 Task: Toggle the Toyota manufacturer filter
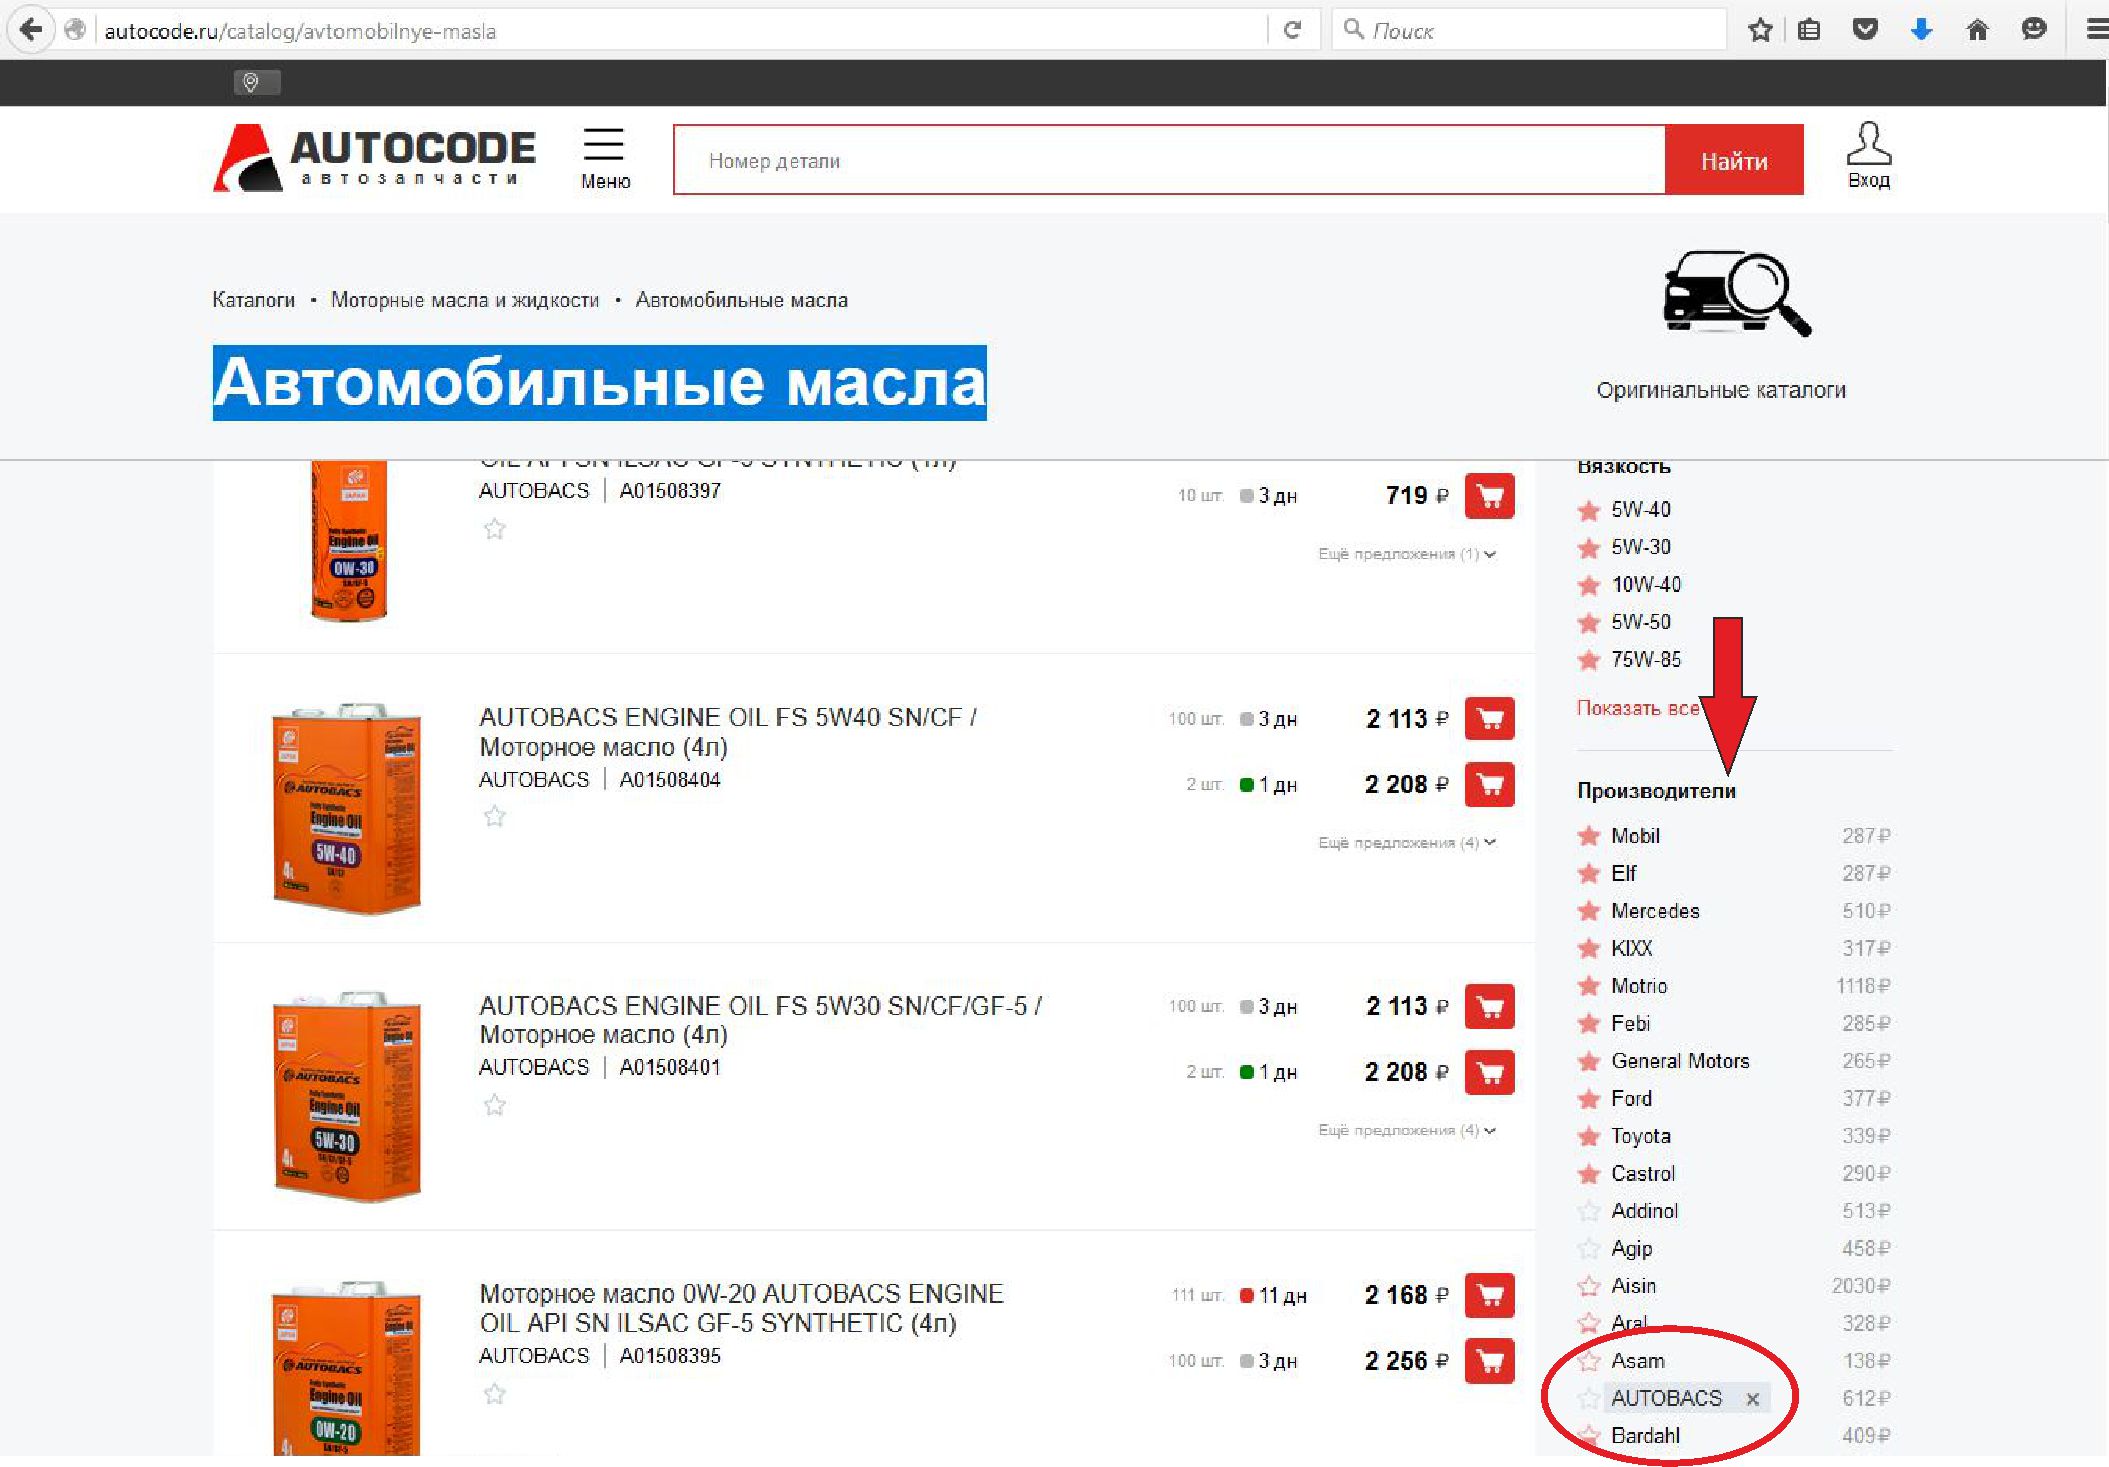(1640, 1136)
